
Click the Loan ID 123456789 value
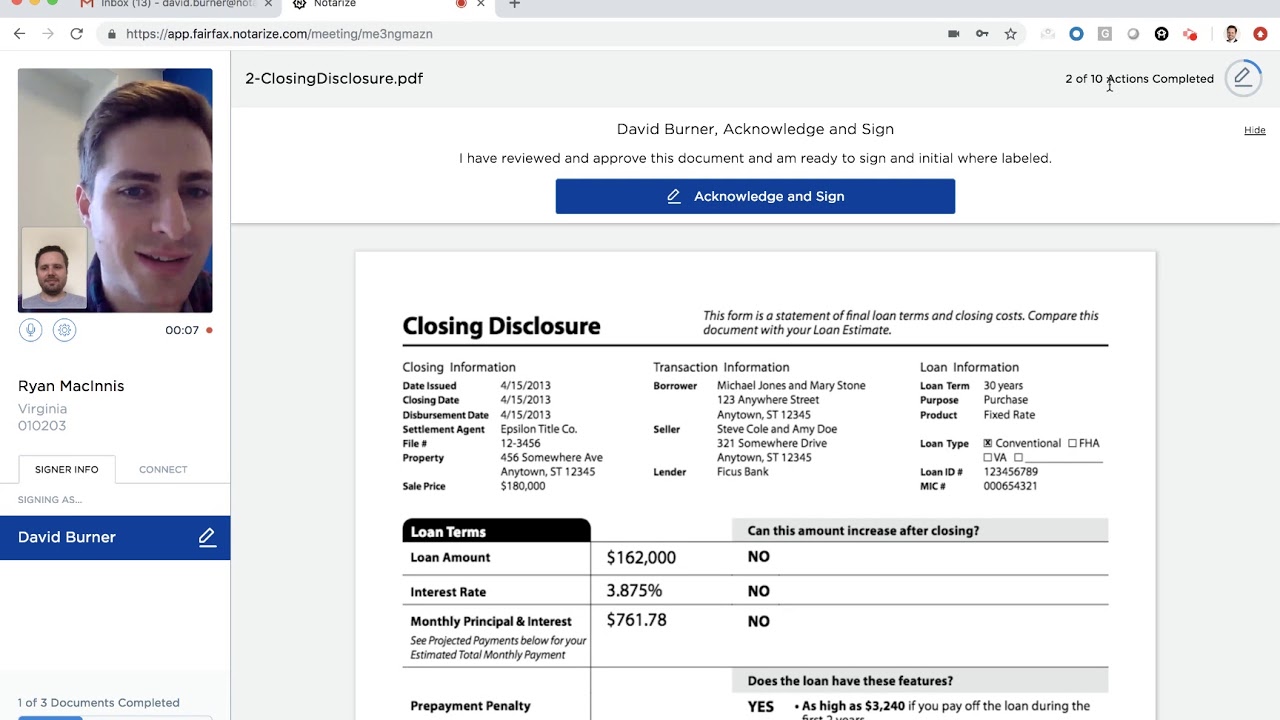click(x=1010, y=472)
